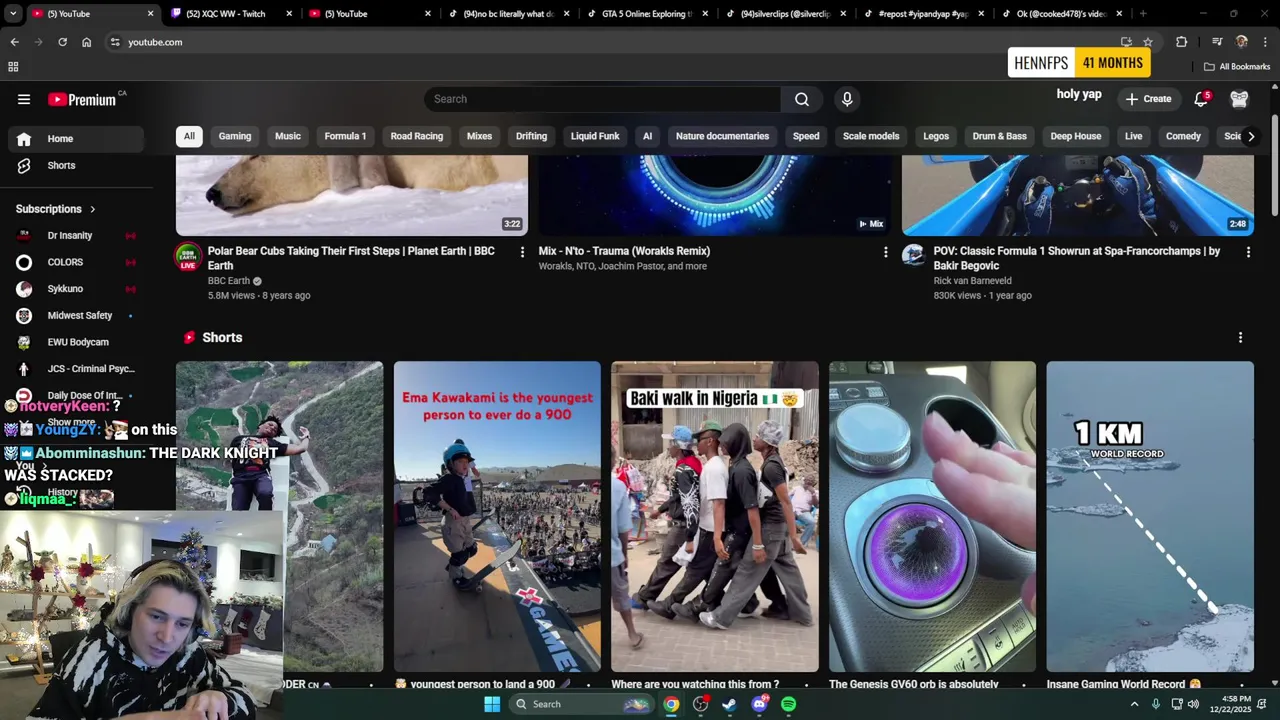Open the YouTube guide hamburger menu
This screenshot has height=720, width=1280.
coord(24,99)
